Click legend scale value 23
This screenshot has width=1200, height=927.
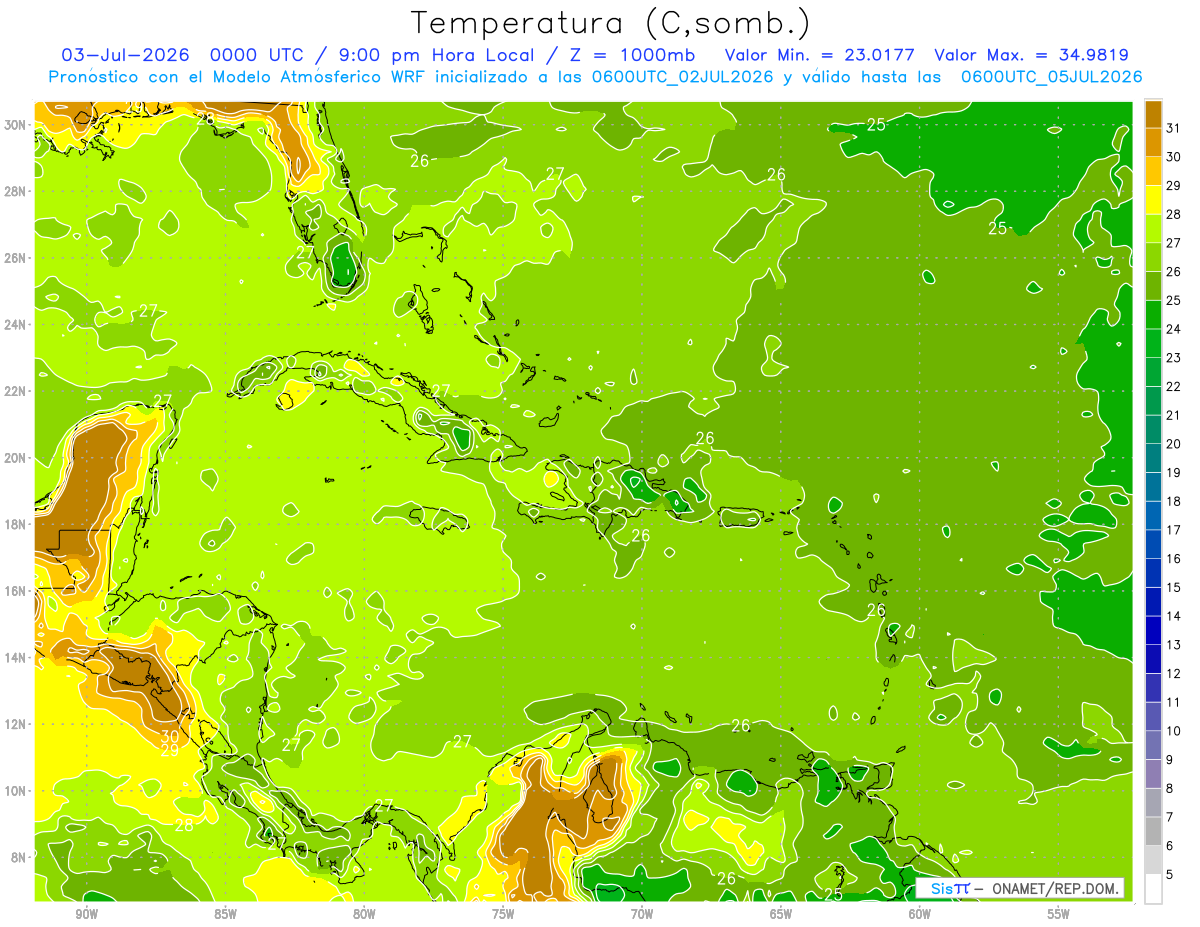tap(1173, 358)
